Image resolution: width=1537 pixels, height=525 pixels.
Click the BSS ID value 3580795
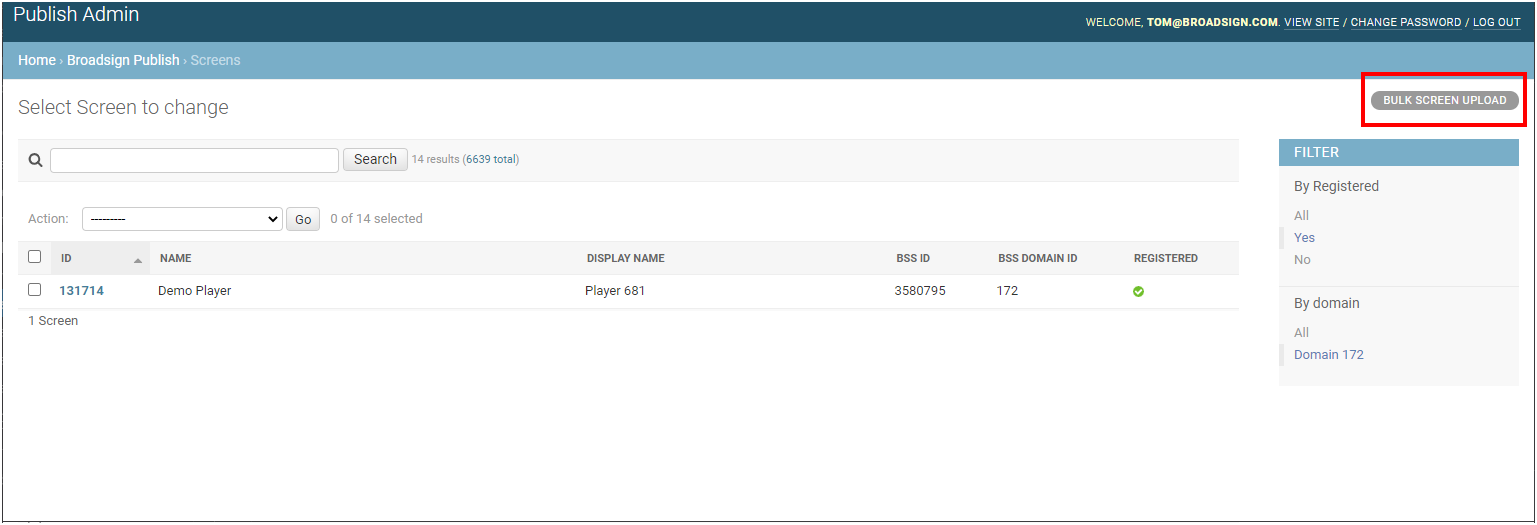point(920,291)
